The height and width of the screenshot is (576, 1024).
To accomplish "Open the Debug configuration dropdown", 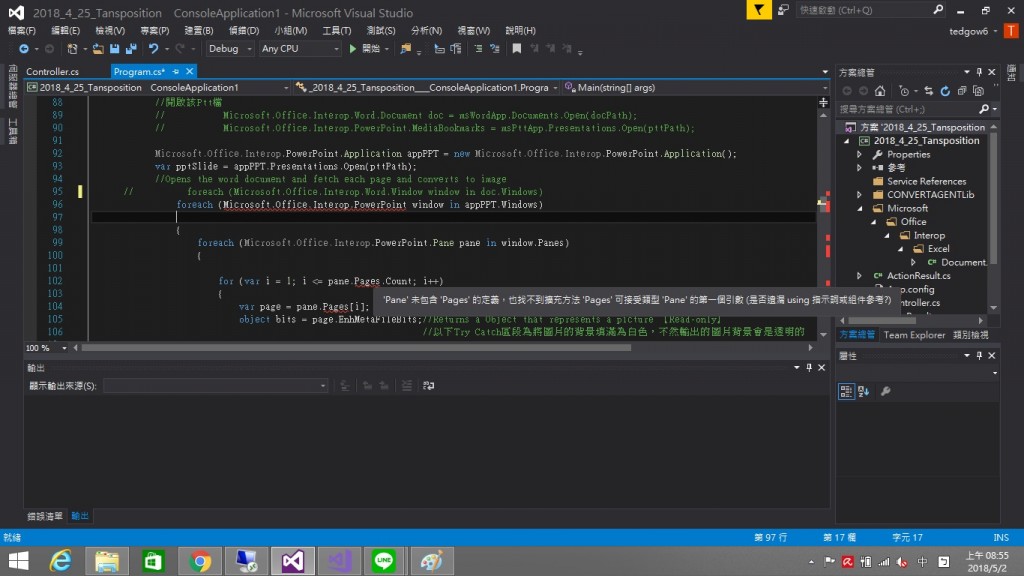I will coord(229,48).
